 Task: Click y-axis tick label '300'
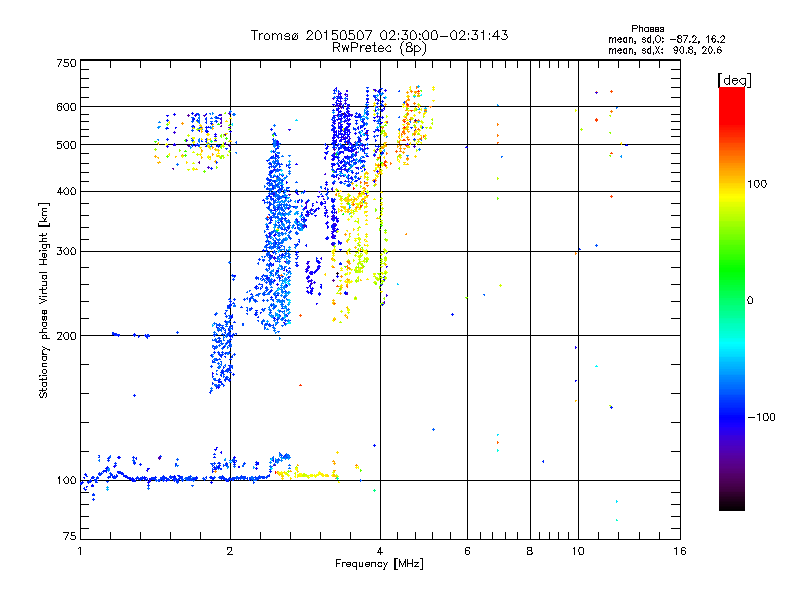click(x=66, y=251)
